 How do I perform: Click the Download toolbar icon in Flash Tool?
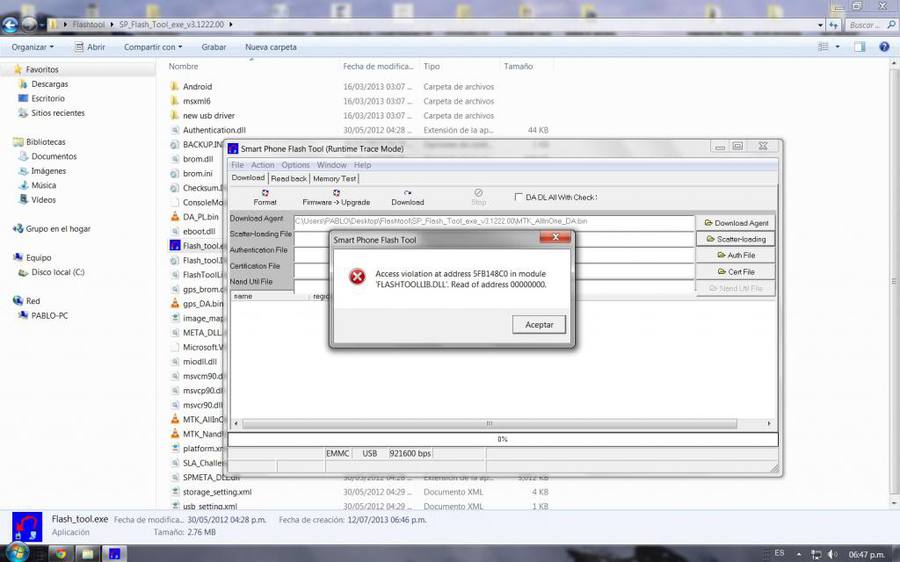tap(408, 197)
